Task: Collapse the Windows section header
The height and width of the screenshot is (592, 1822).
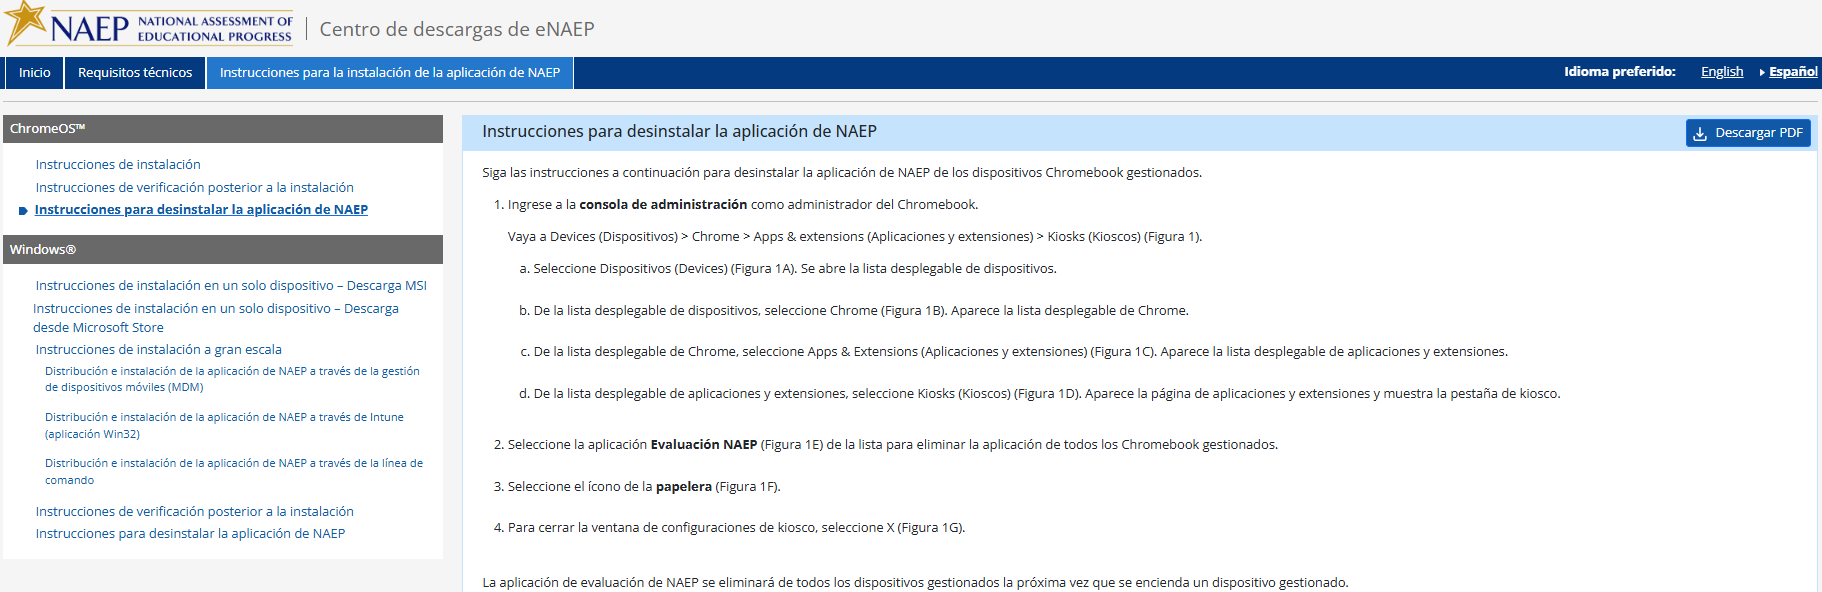Action: pyautogui.click(x=222, y=250)
